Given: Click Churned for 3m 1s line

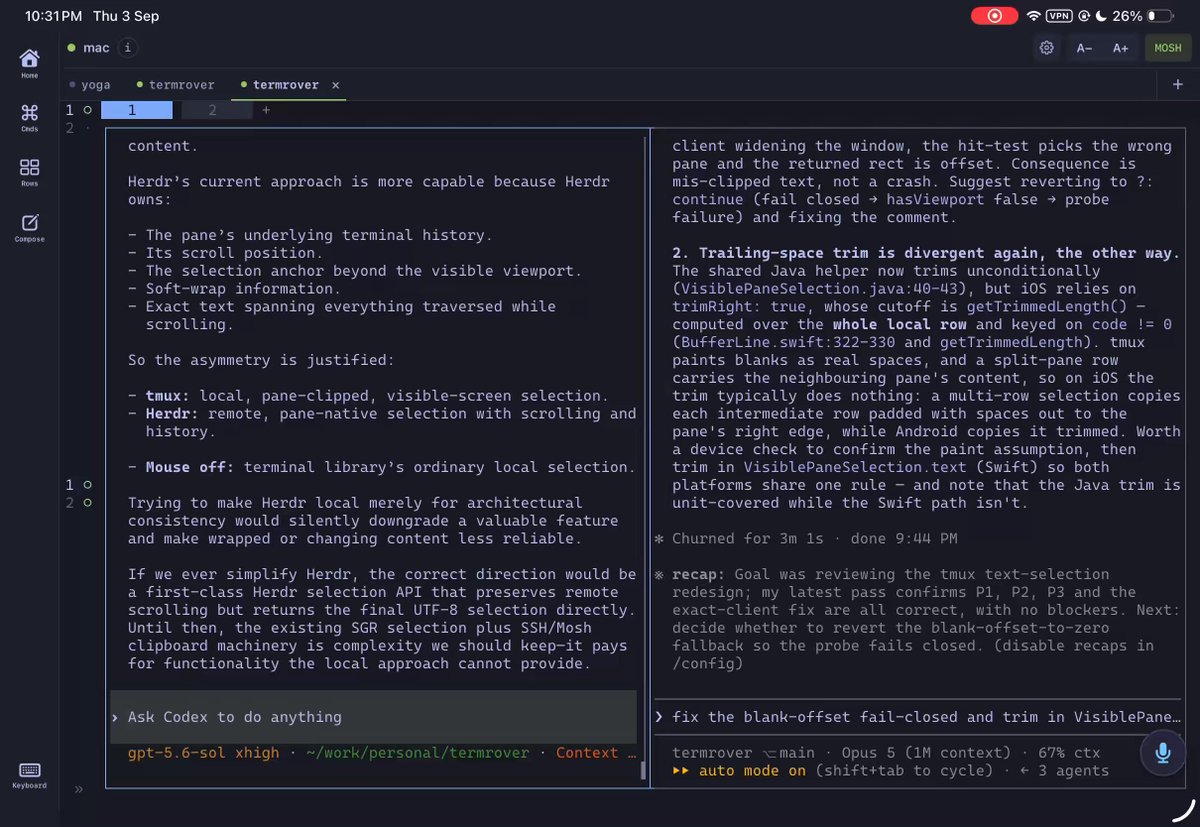Looking at the screenshot, I should click(805, 538).
